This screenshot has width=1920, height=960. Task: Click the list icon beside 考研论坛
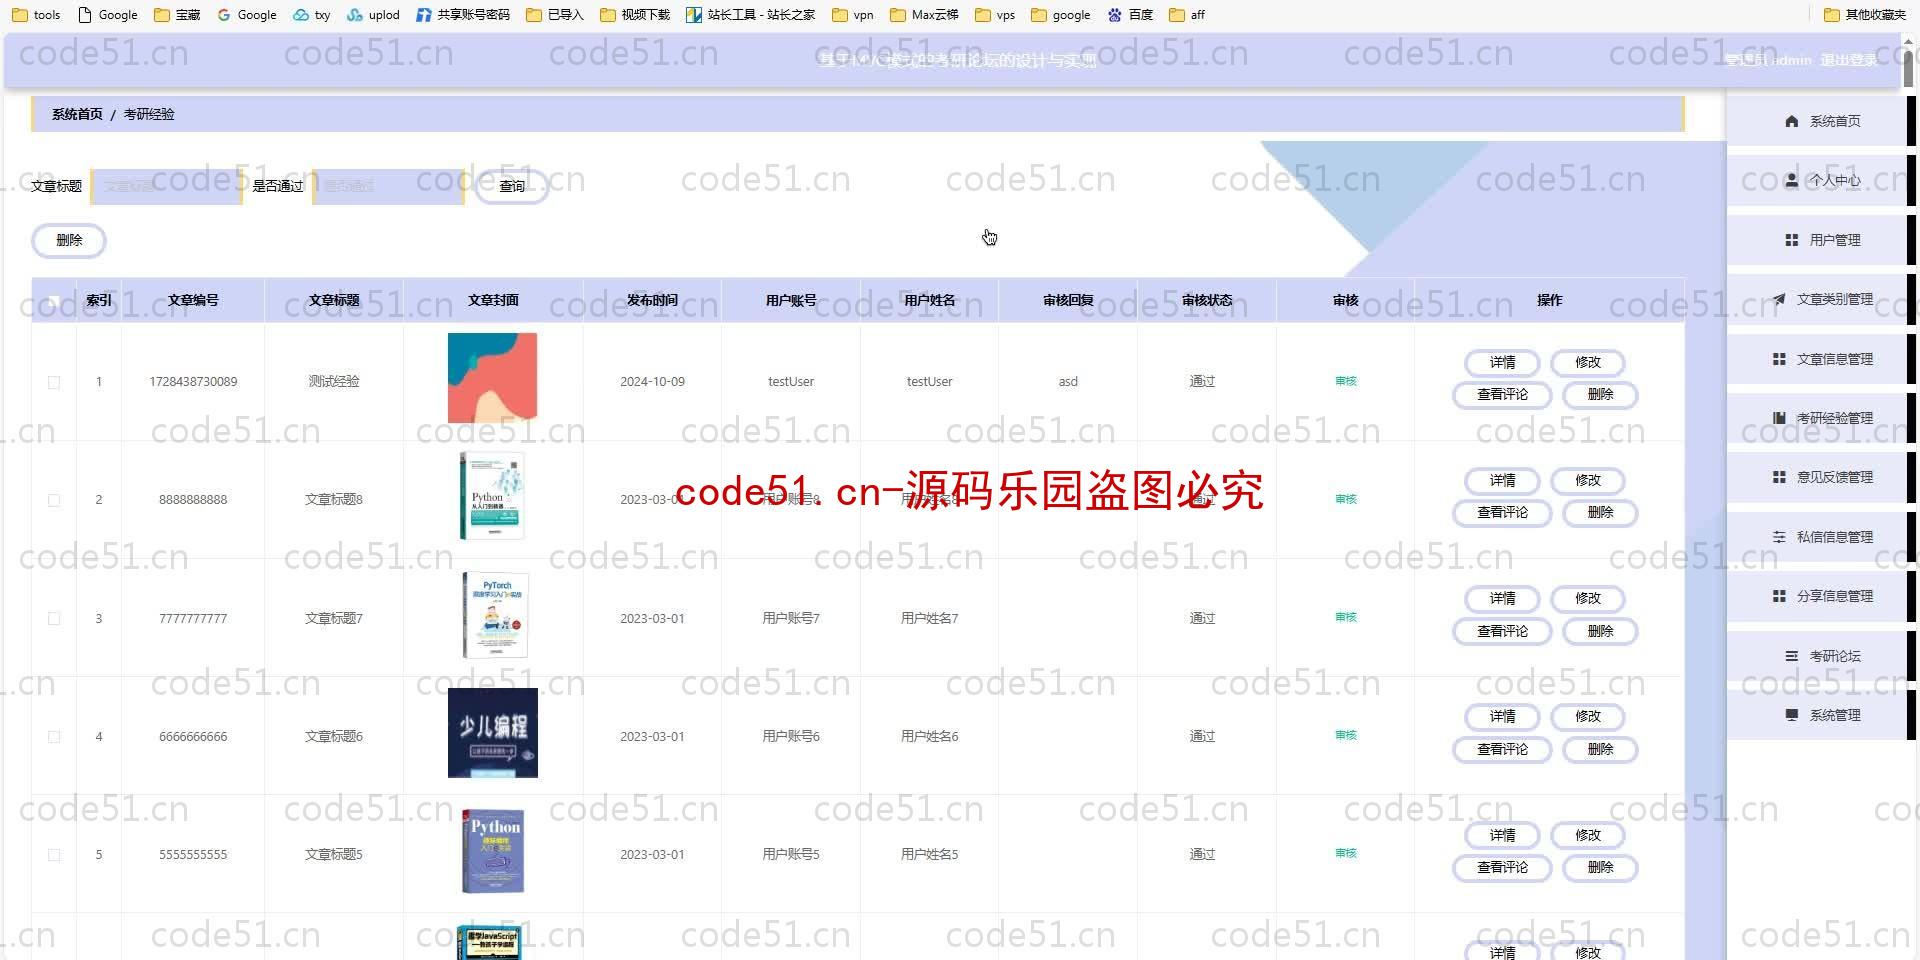pyautogui.click(x=1791, y=656)
